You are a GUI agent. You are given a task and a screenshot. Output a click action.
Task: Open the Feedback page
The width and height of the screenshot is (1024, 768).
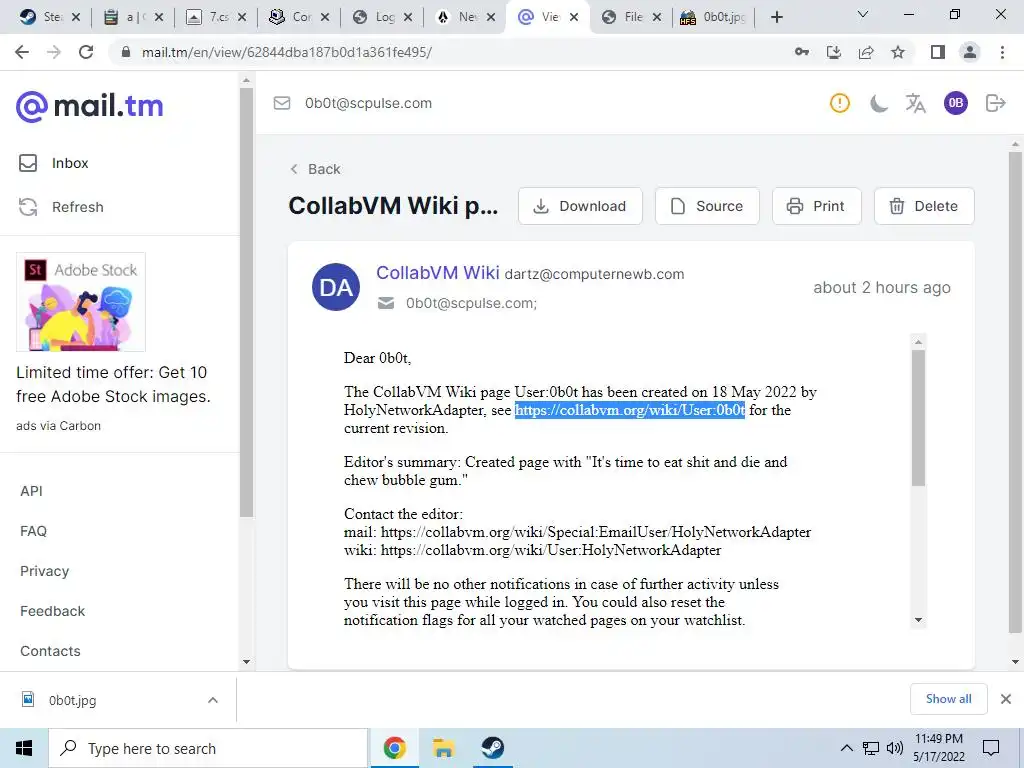point(52,611)
